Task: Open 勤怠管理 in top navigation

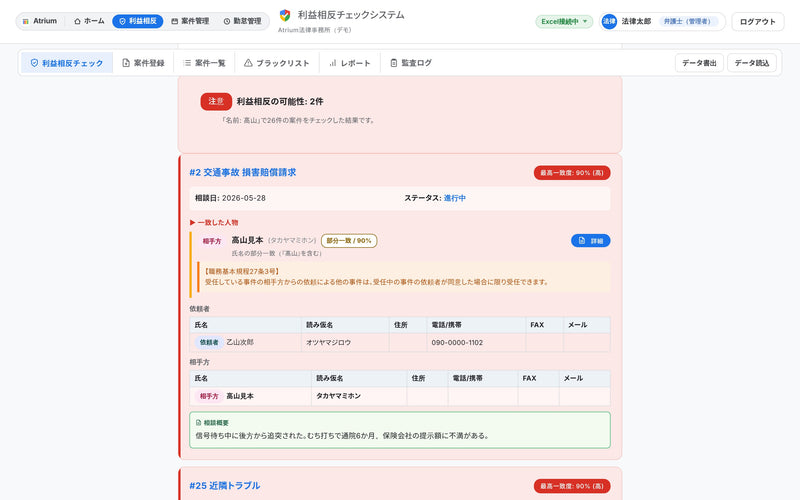Action: pos(242,21)
